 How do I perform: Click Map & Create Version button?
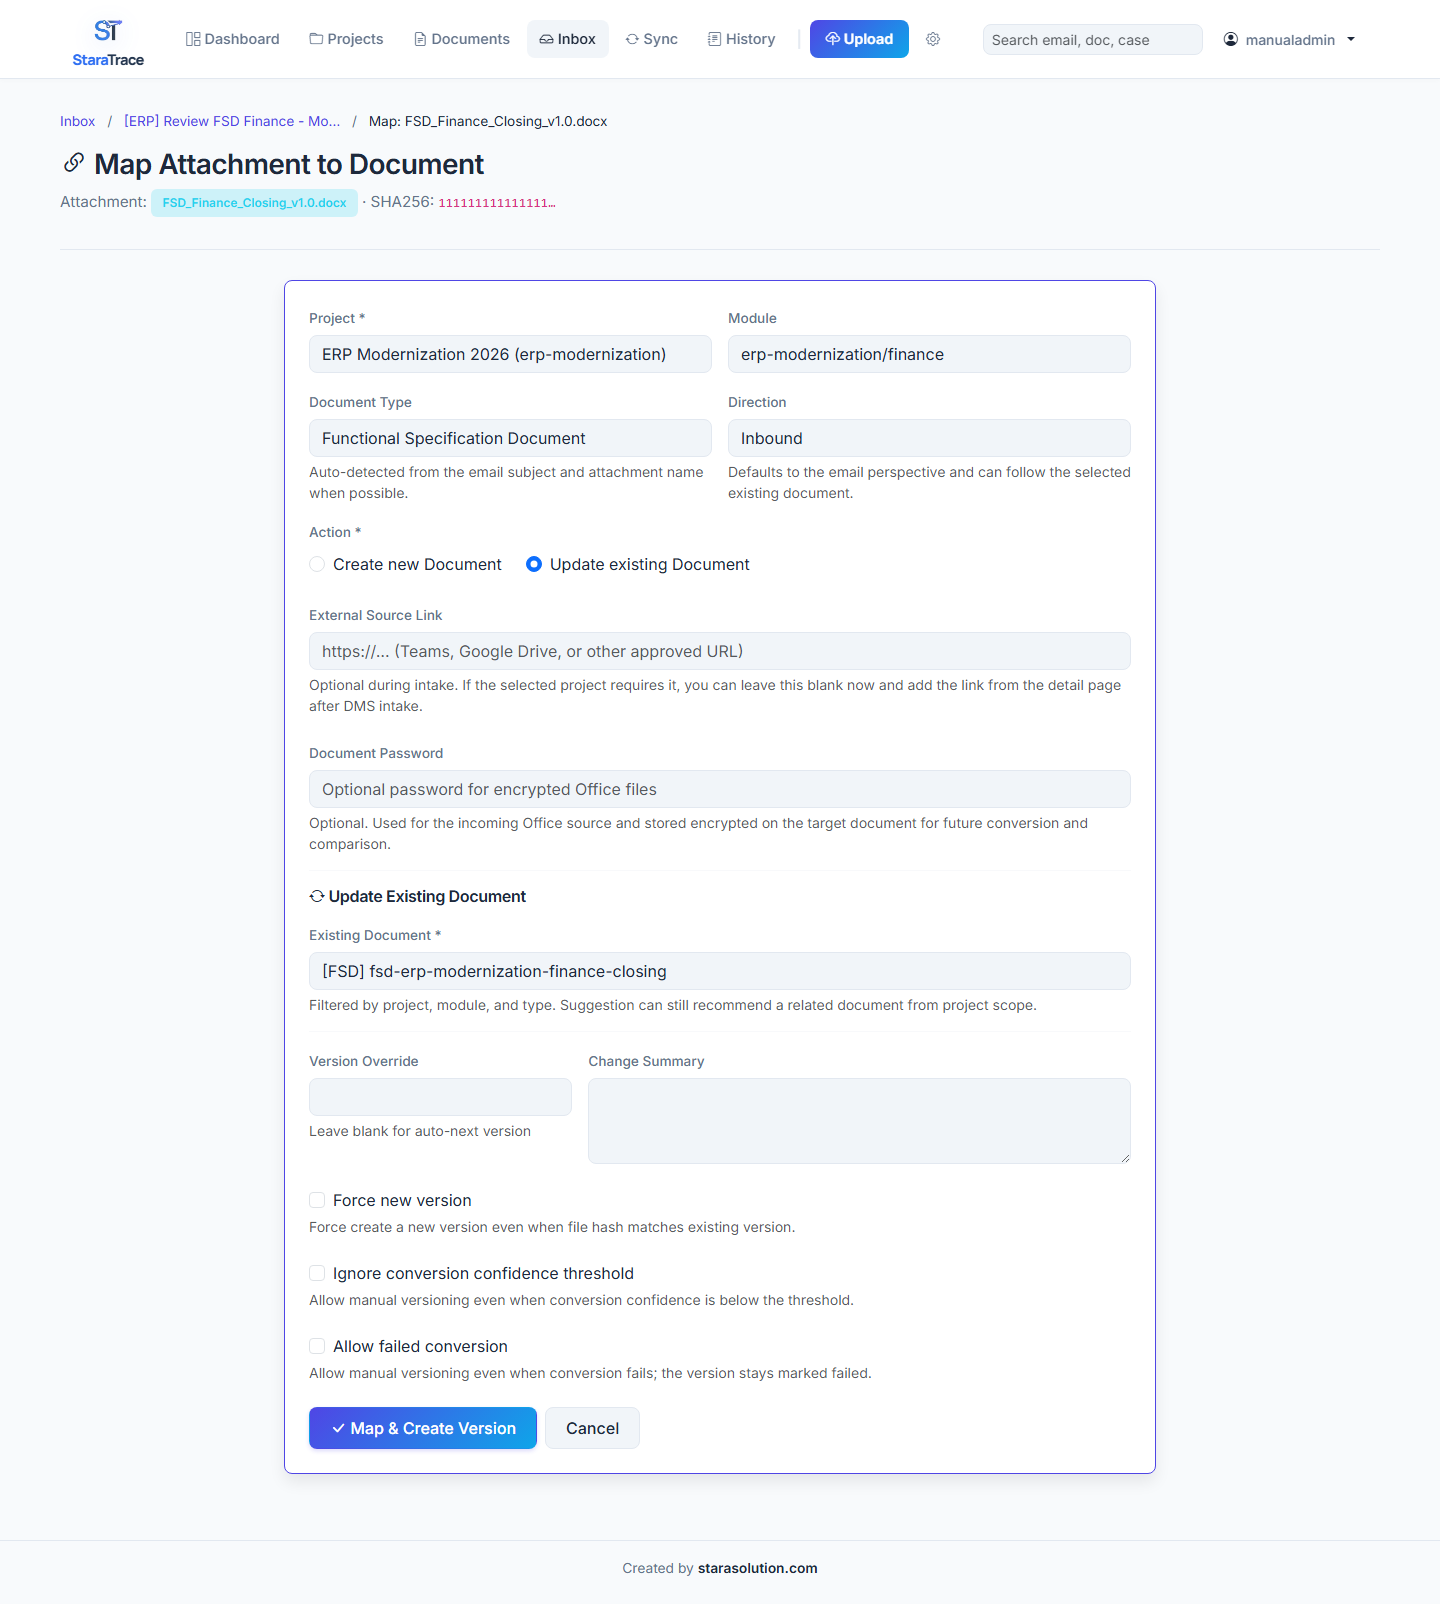tap(423, 1428)
